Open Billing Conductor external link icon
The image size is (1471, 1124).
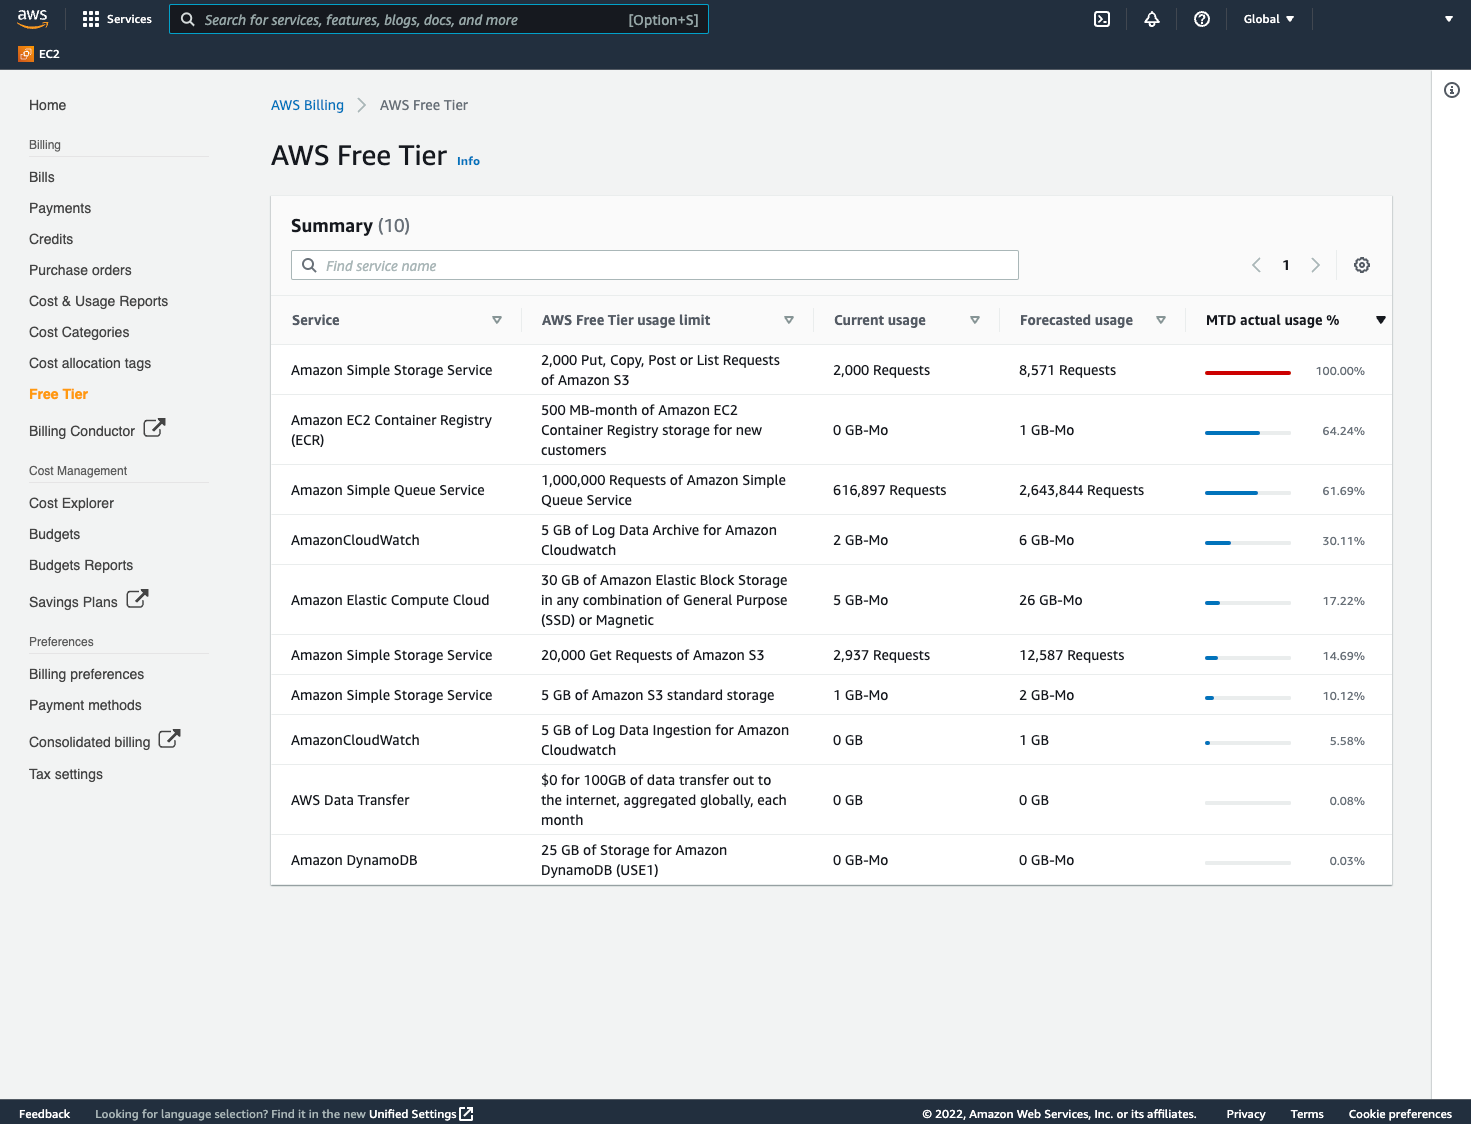coord(154,428)
